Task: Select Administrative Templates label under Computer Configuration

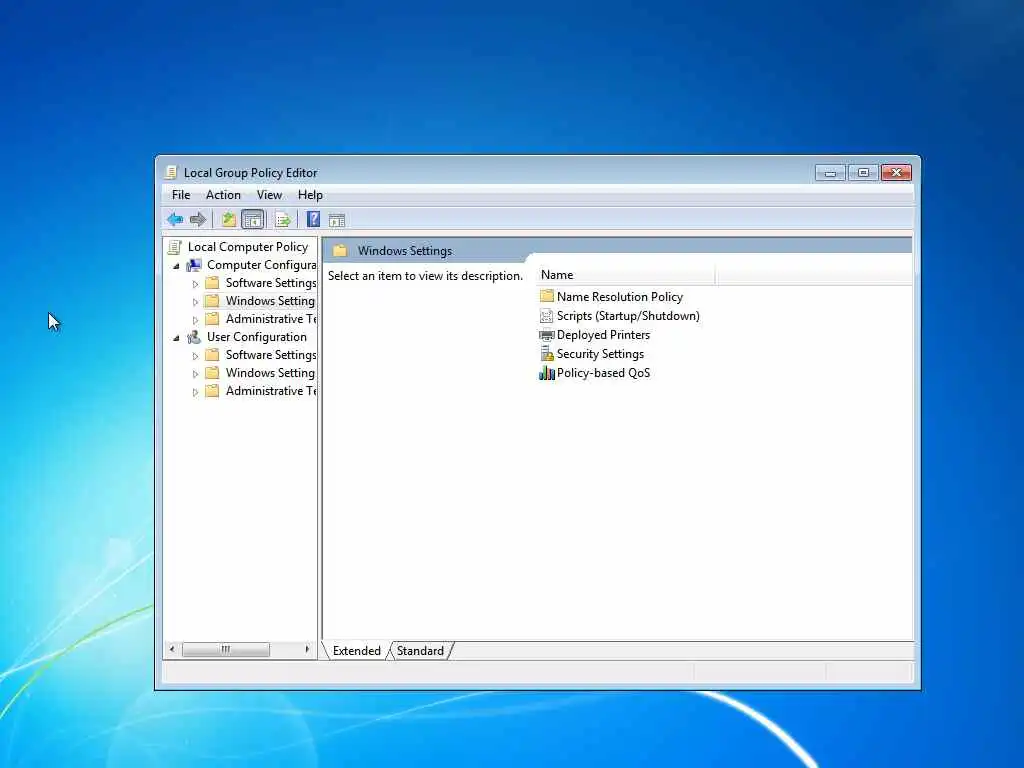Action: [x=271, y=319]
